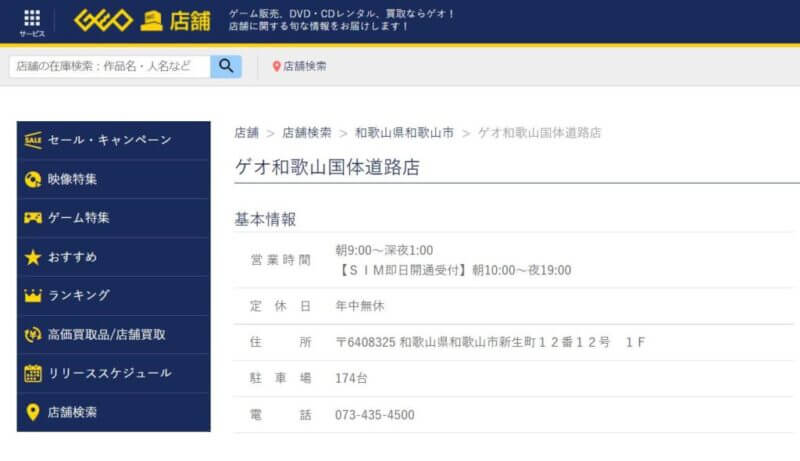The width and height of the screenshot is (800, 461).
Task: Click the calendar icon beside リリーススケジュール
Action: click(33, 373)
